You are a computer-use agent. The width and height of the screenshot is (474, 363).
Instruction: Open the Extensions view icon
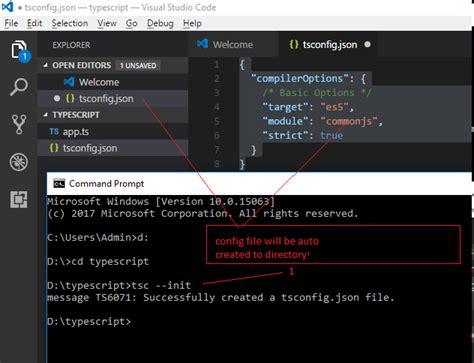pyautogui.click(x=19, y=199)
